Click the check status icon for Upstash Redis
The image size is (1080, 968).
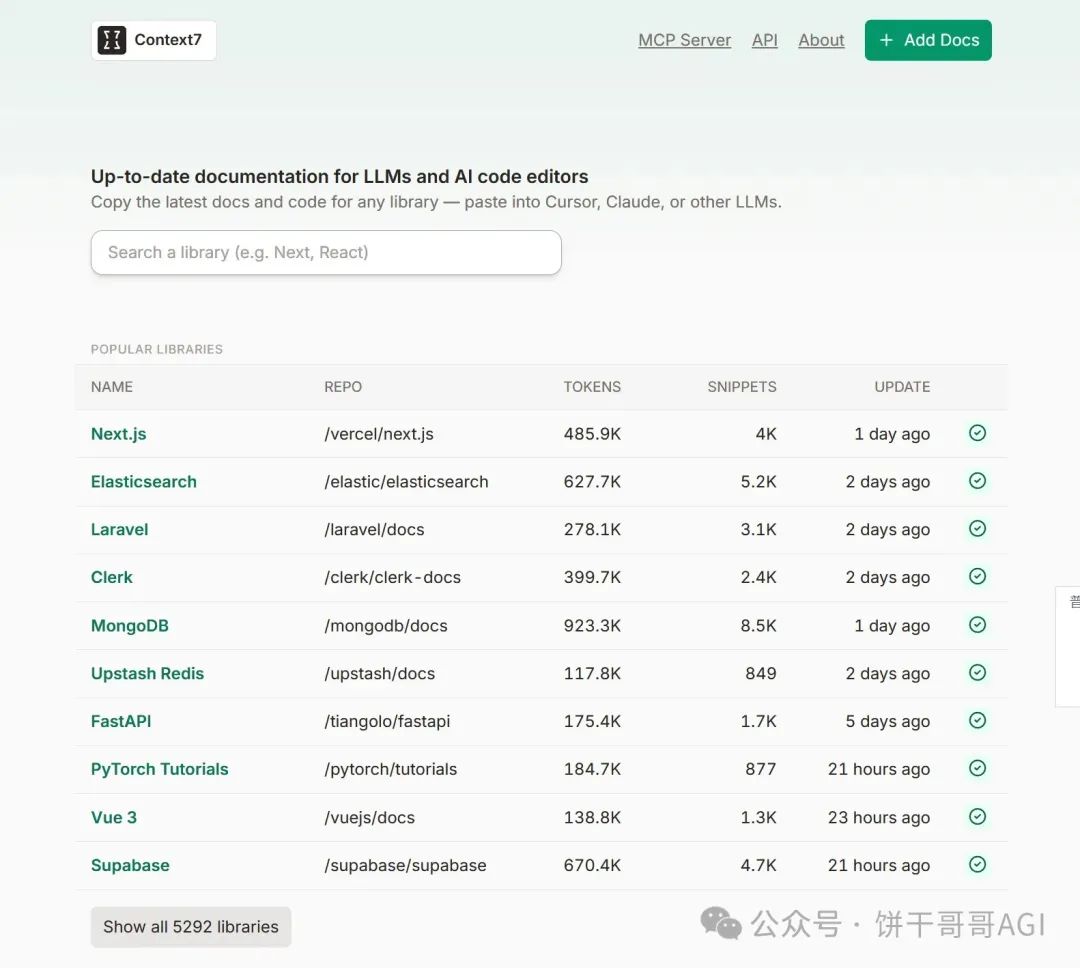coord(977,672)
